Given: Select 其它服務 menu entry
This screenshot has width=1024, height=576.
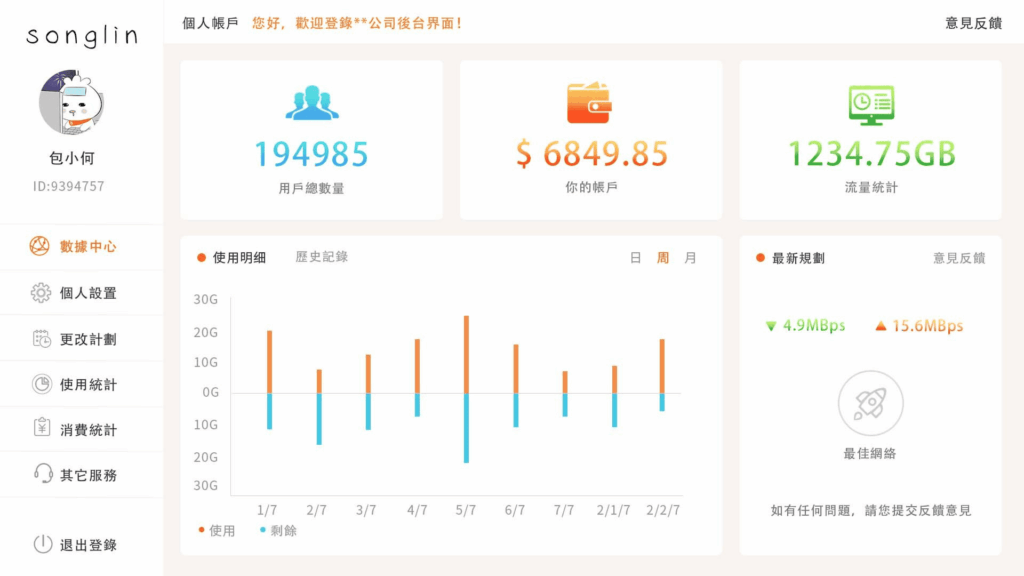Looking at the screenshot, I should pyautogui.click(x=82, y=475).
